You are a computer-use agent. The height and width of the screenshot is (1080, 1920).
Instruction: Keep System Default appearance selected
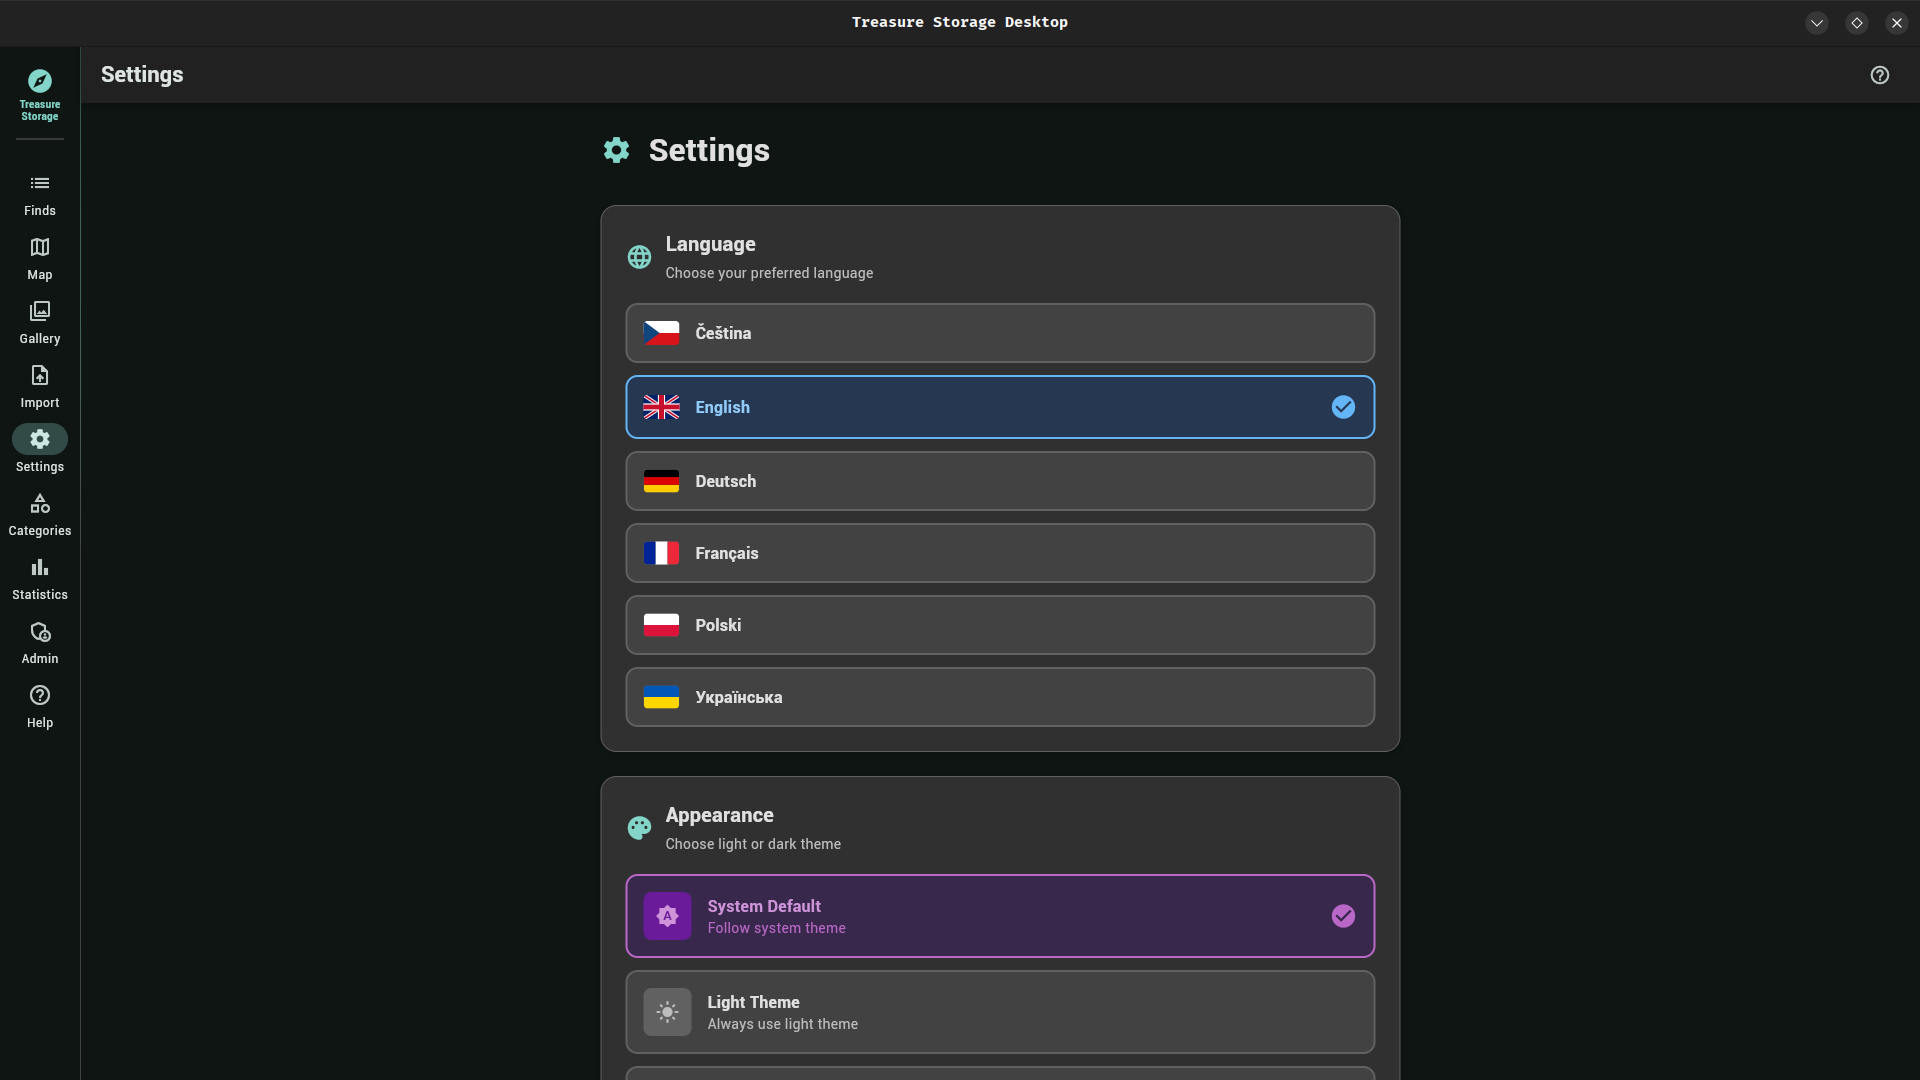click(x=1000, y=915)
